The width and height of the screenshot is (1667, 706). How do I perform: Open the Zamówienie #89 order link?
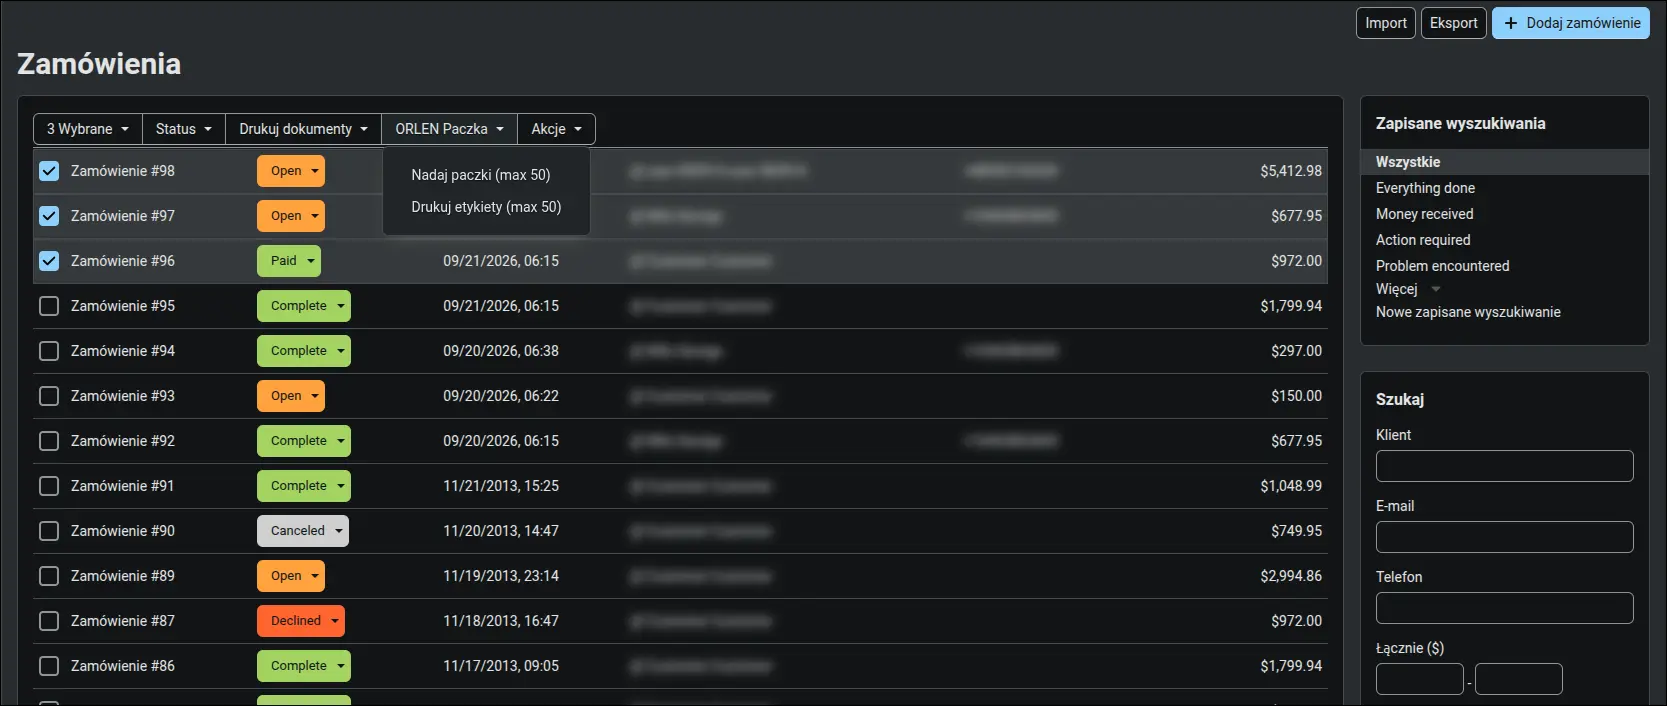point(123,576)
